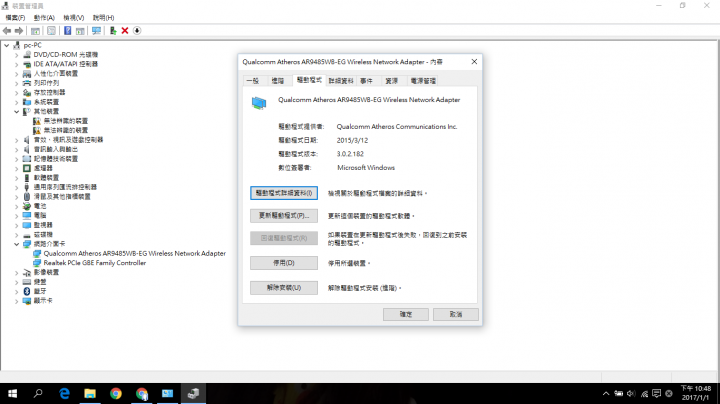Show hidden tray icons chevron

pyautogui.click(x=606, y=393)
